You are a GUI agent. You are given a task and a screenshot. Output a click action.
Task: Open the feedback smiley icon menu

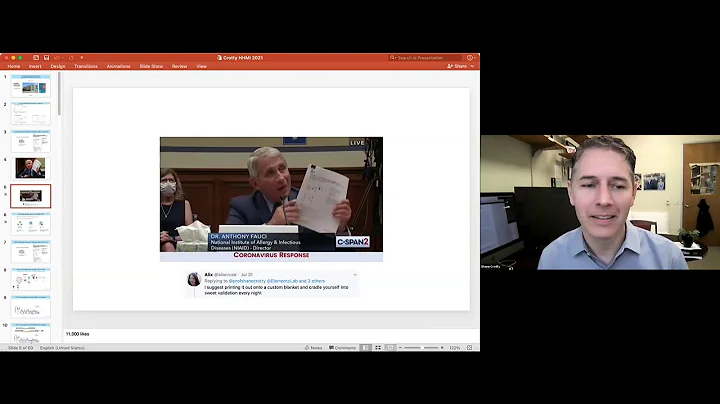point(471,58)
